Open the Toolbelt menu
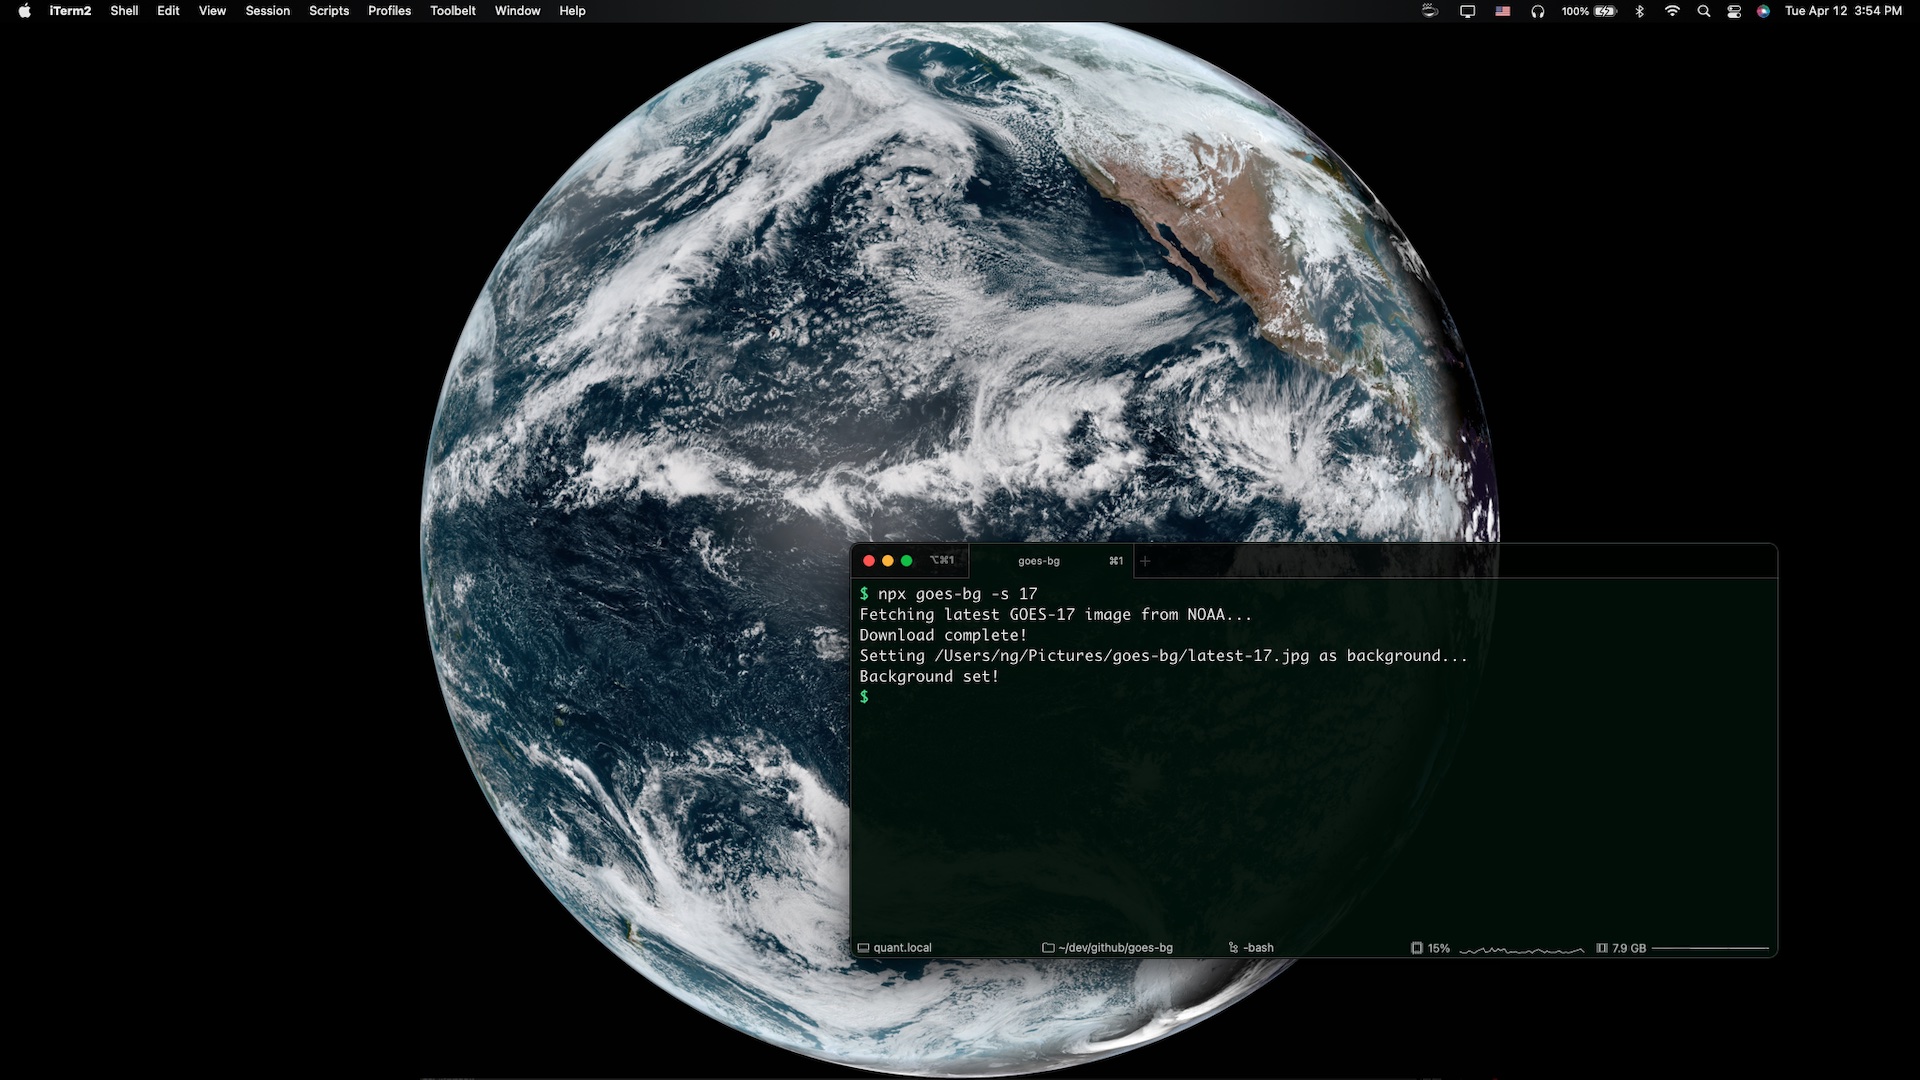Screen dimensions: 1920x1080 [452, 11]
